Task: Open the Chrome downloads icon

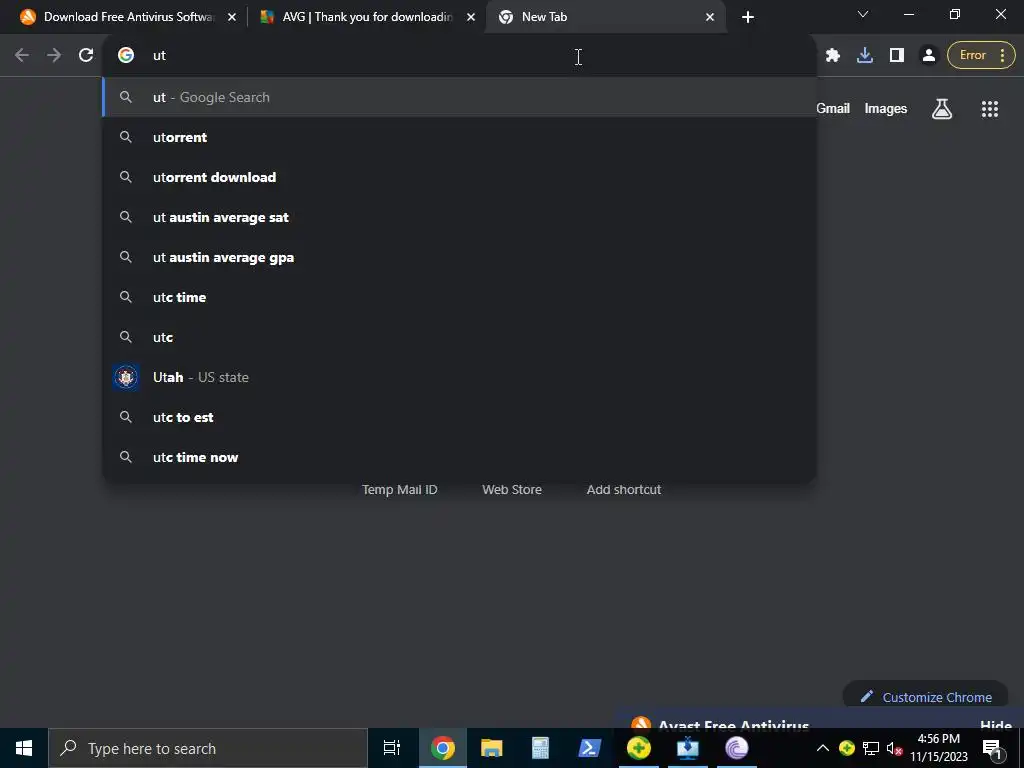Action: 865,56
